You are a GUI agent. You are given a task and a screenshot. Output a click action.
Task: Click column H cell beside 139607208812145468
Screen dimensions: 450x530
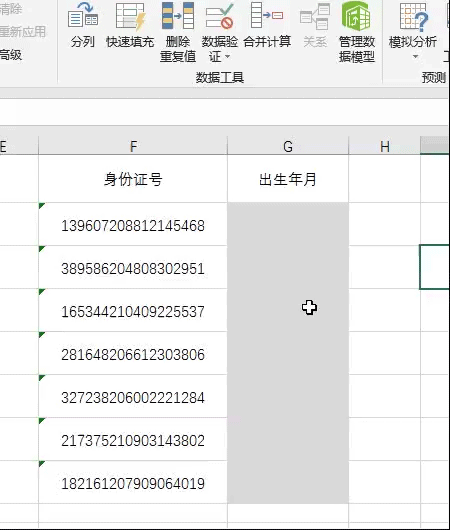(384, 224)
